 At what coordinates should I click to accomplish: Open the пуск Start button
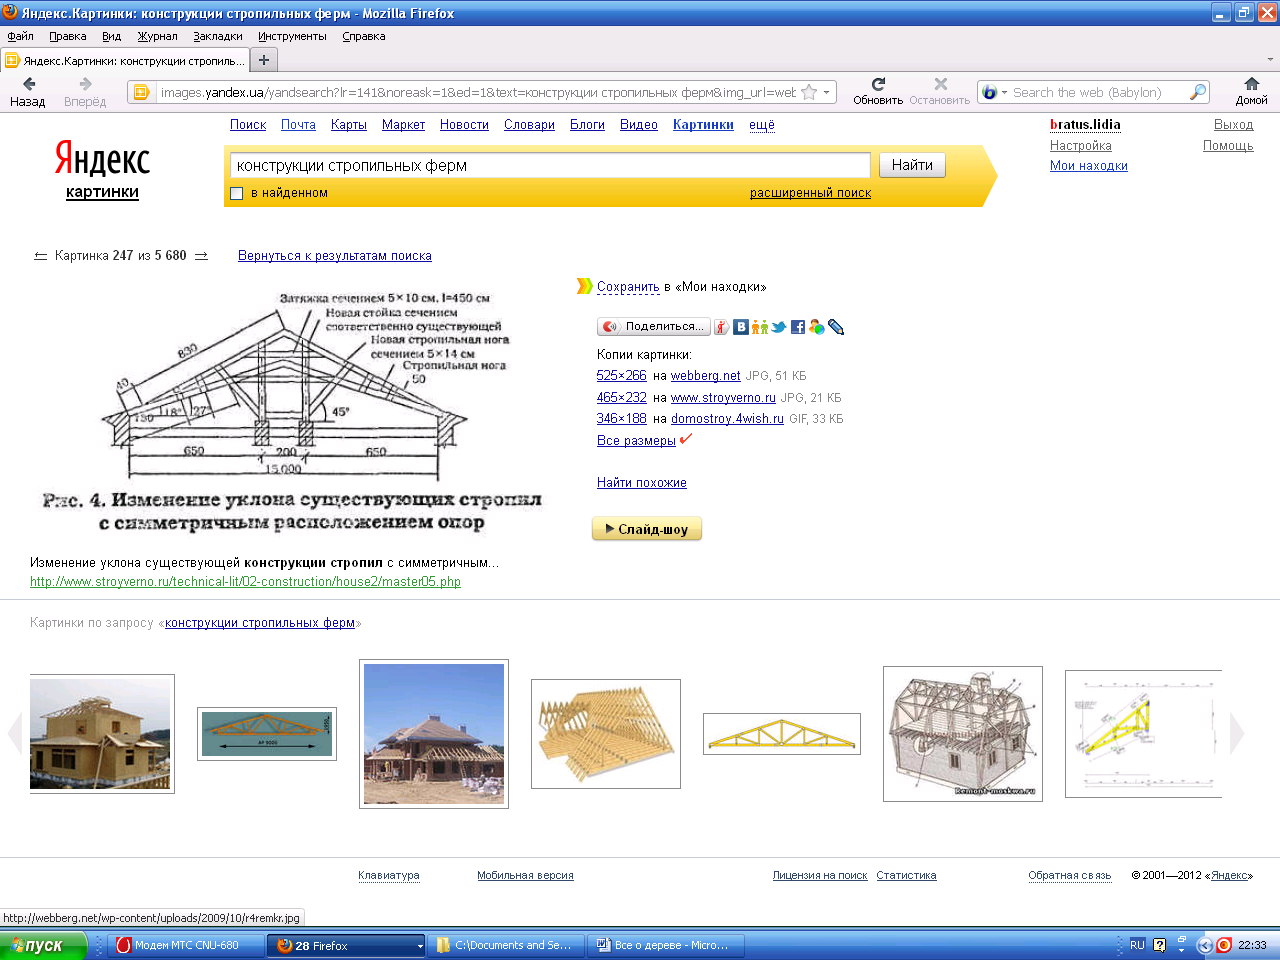[44, 945]
